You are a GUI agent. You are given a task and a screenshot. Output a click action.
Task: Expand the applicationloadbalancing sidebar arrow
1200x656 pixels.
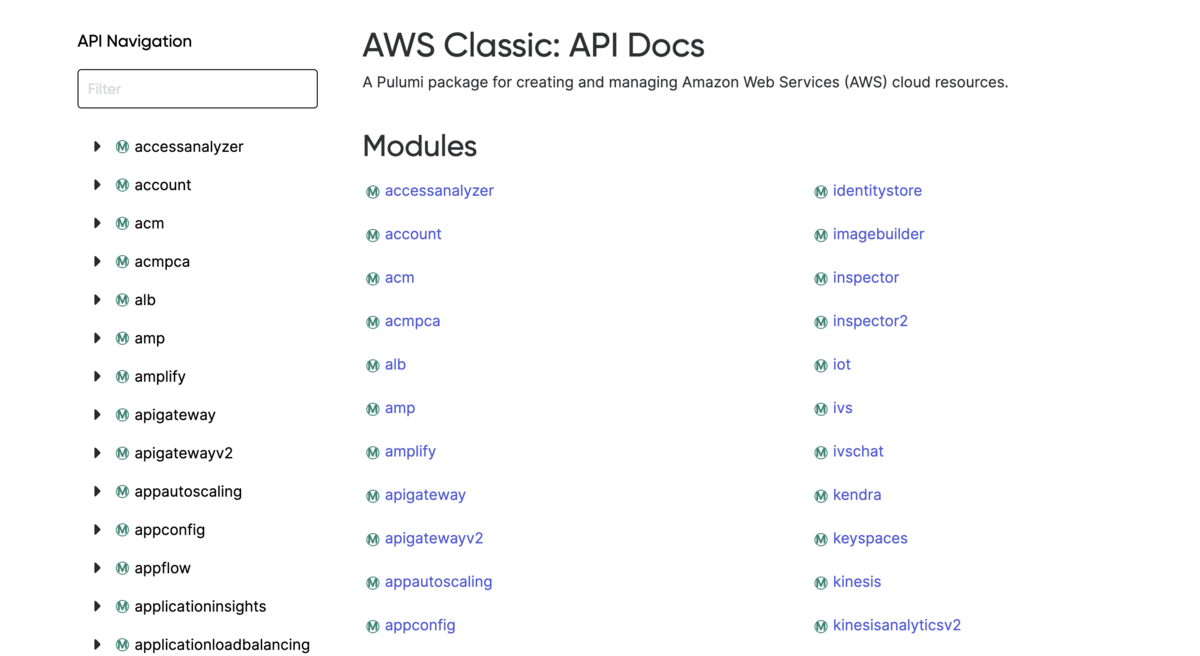click(x=97, y=645)
